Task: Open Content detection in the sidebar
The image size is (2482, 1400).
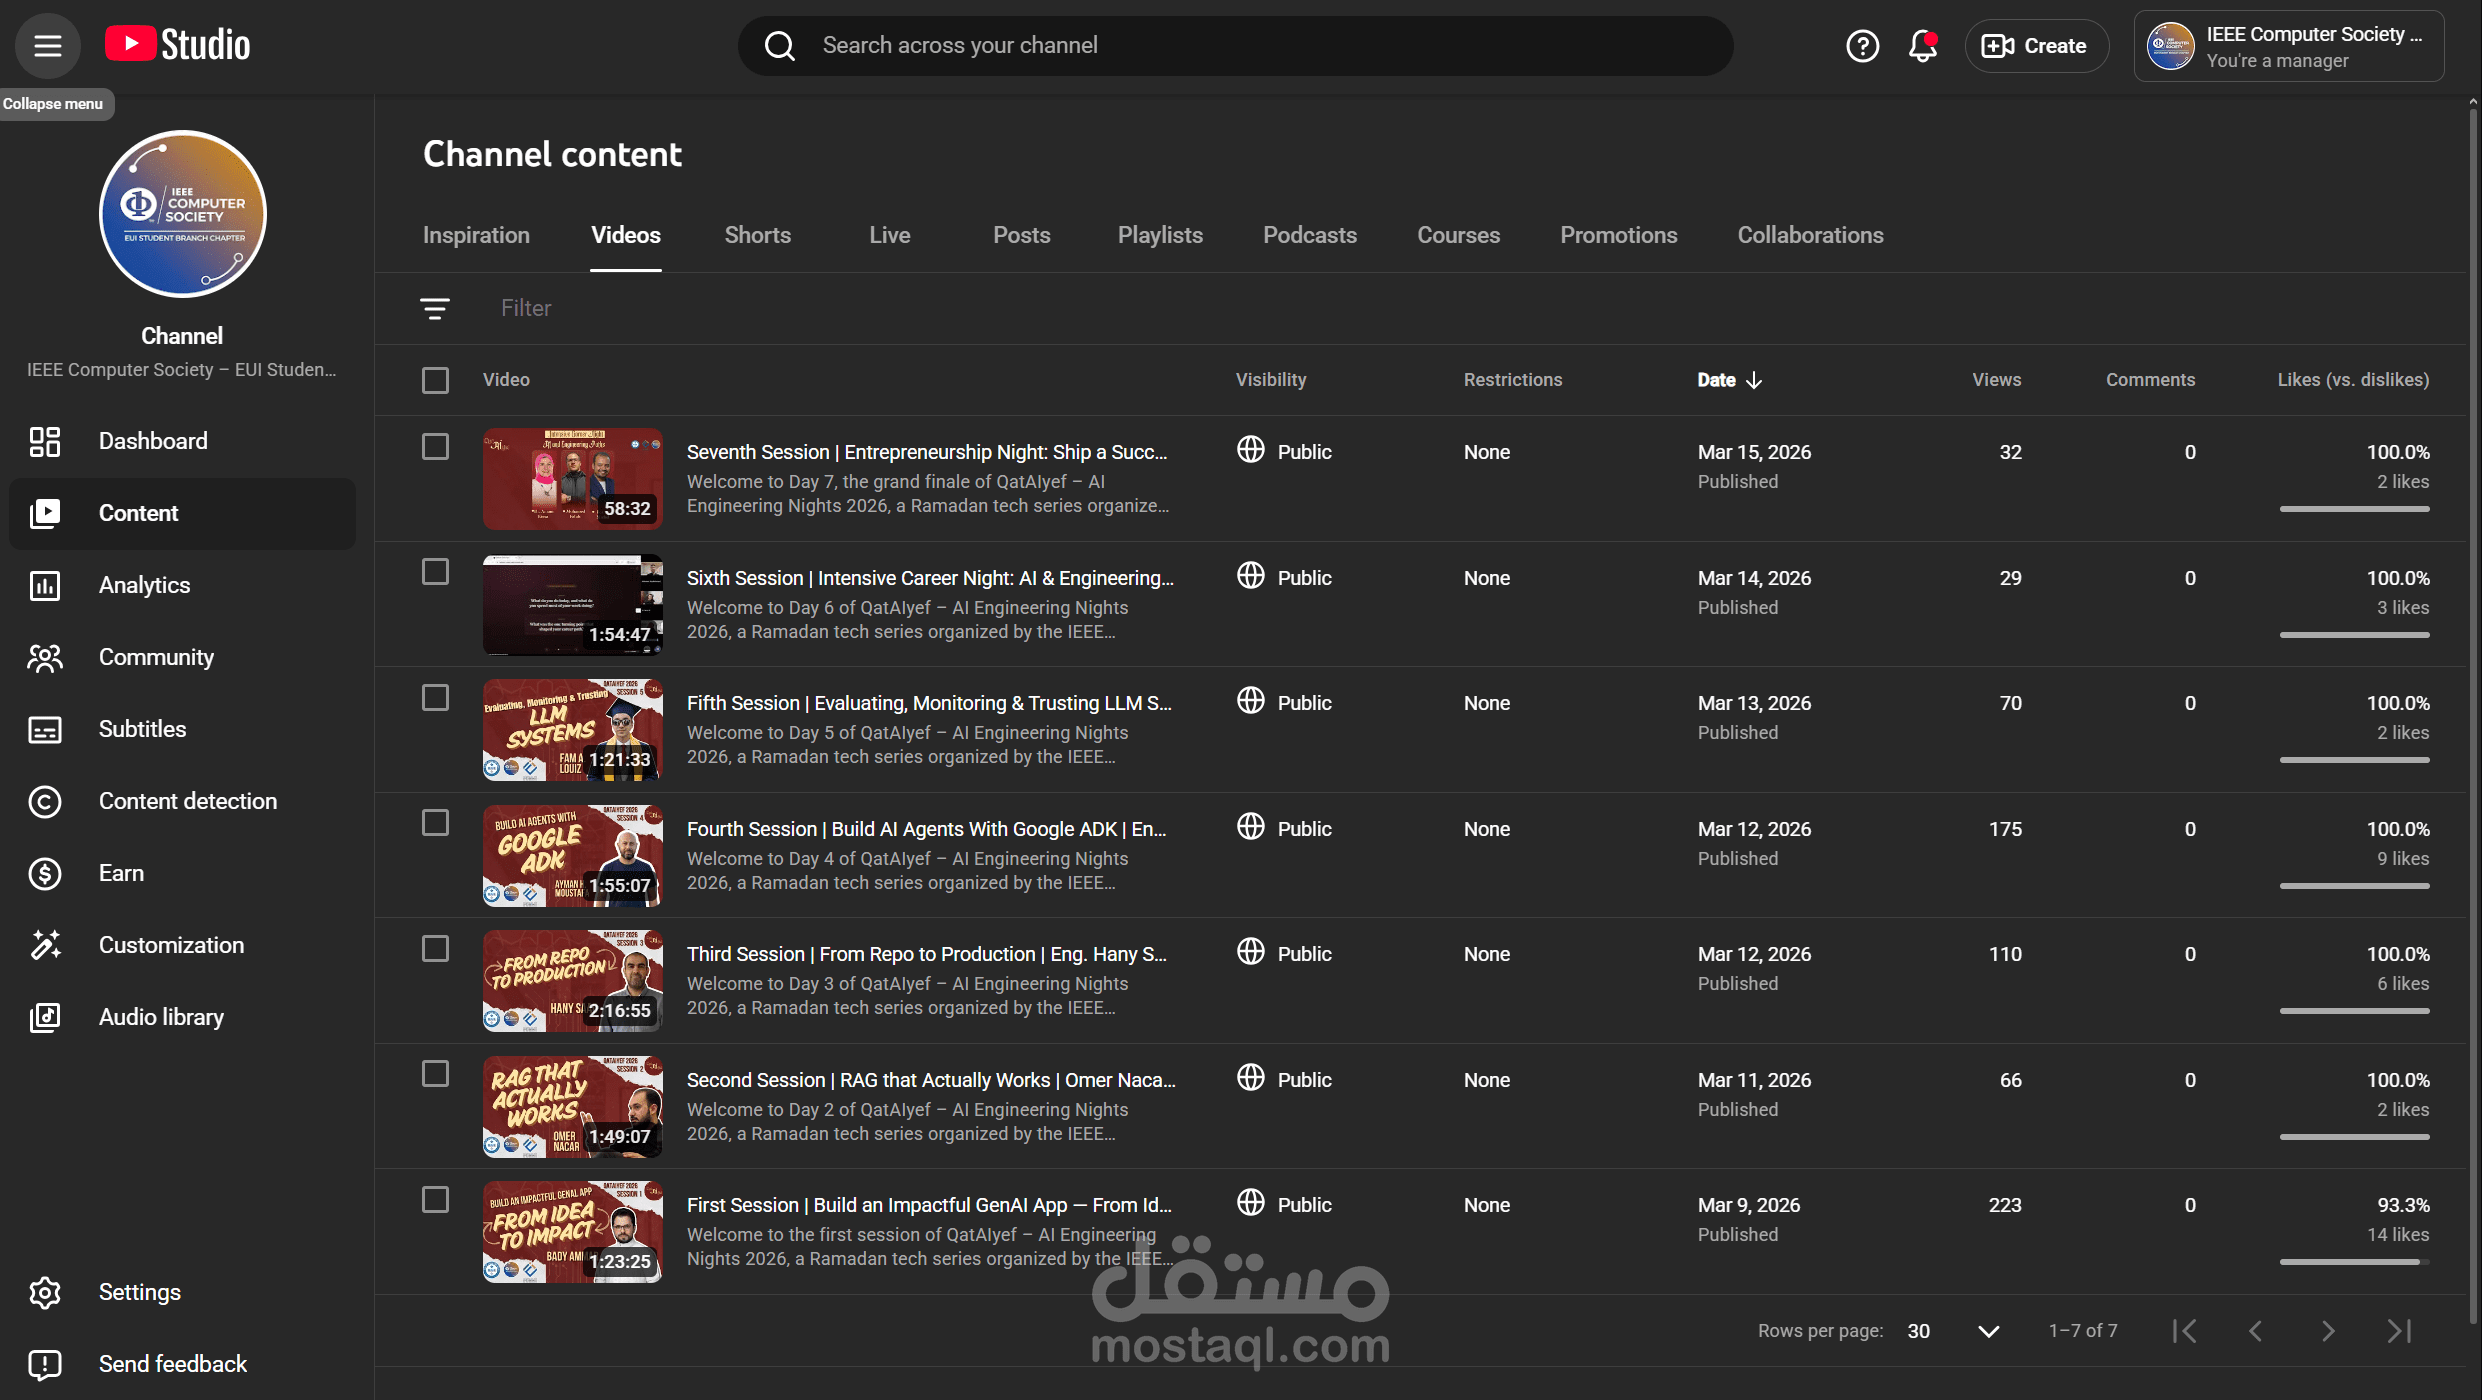Action: tap(187, 801)
